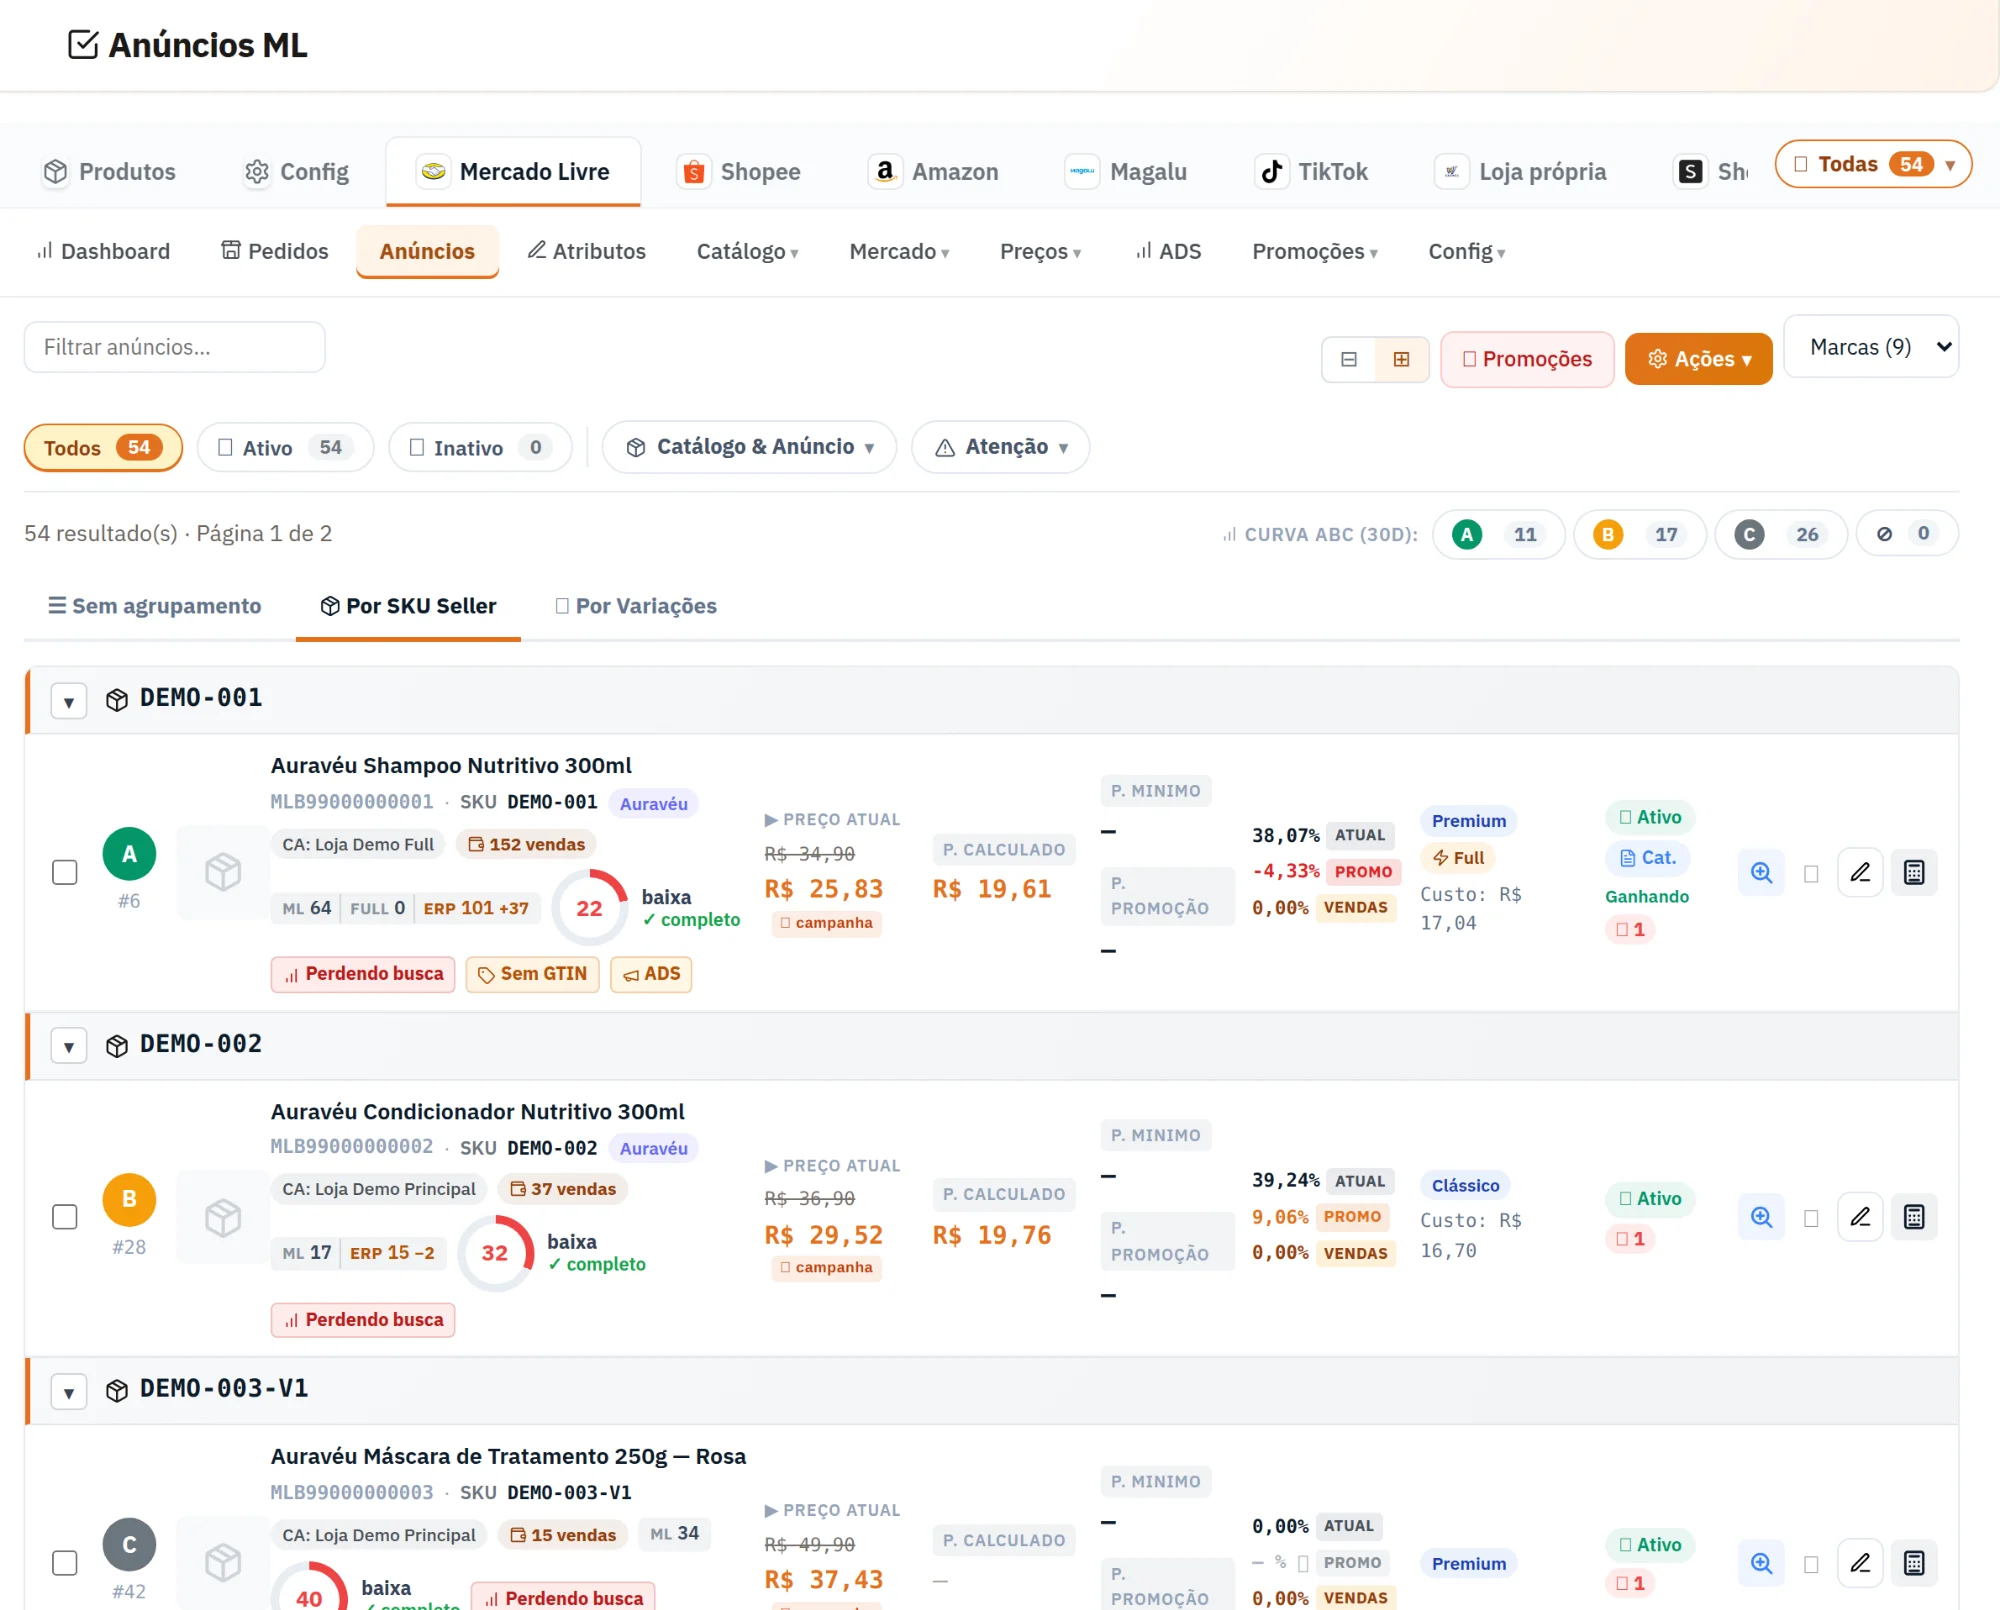This screenshot has height=1610, width=2000.
Task: Filter by Inativo 0 listings
Action: tap(480, 448)
